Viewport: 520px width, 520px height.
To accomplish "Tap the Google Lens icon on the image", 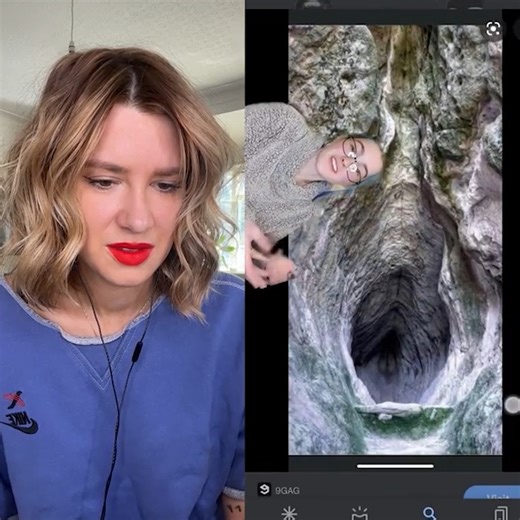I will [x=493, y=30].
